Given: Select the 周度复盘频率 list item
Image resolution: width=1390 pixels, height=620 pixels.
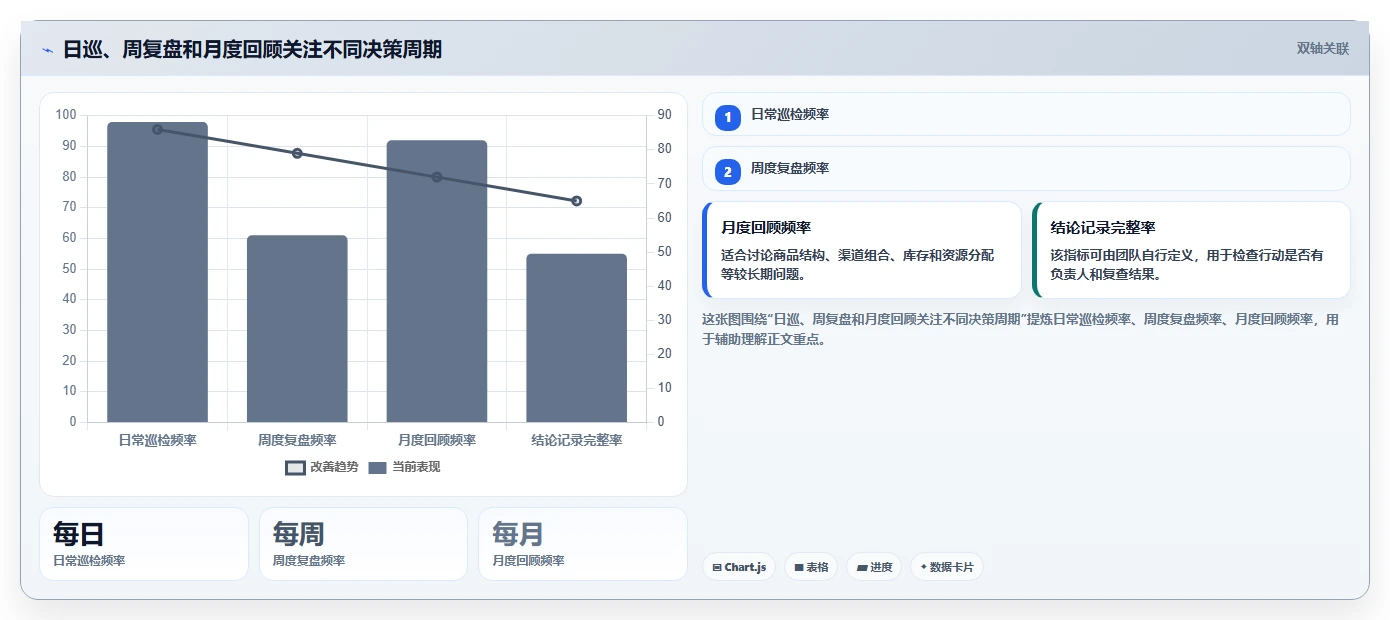Looking at the screenshot, I should (1026, 168).
